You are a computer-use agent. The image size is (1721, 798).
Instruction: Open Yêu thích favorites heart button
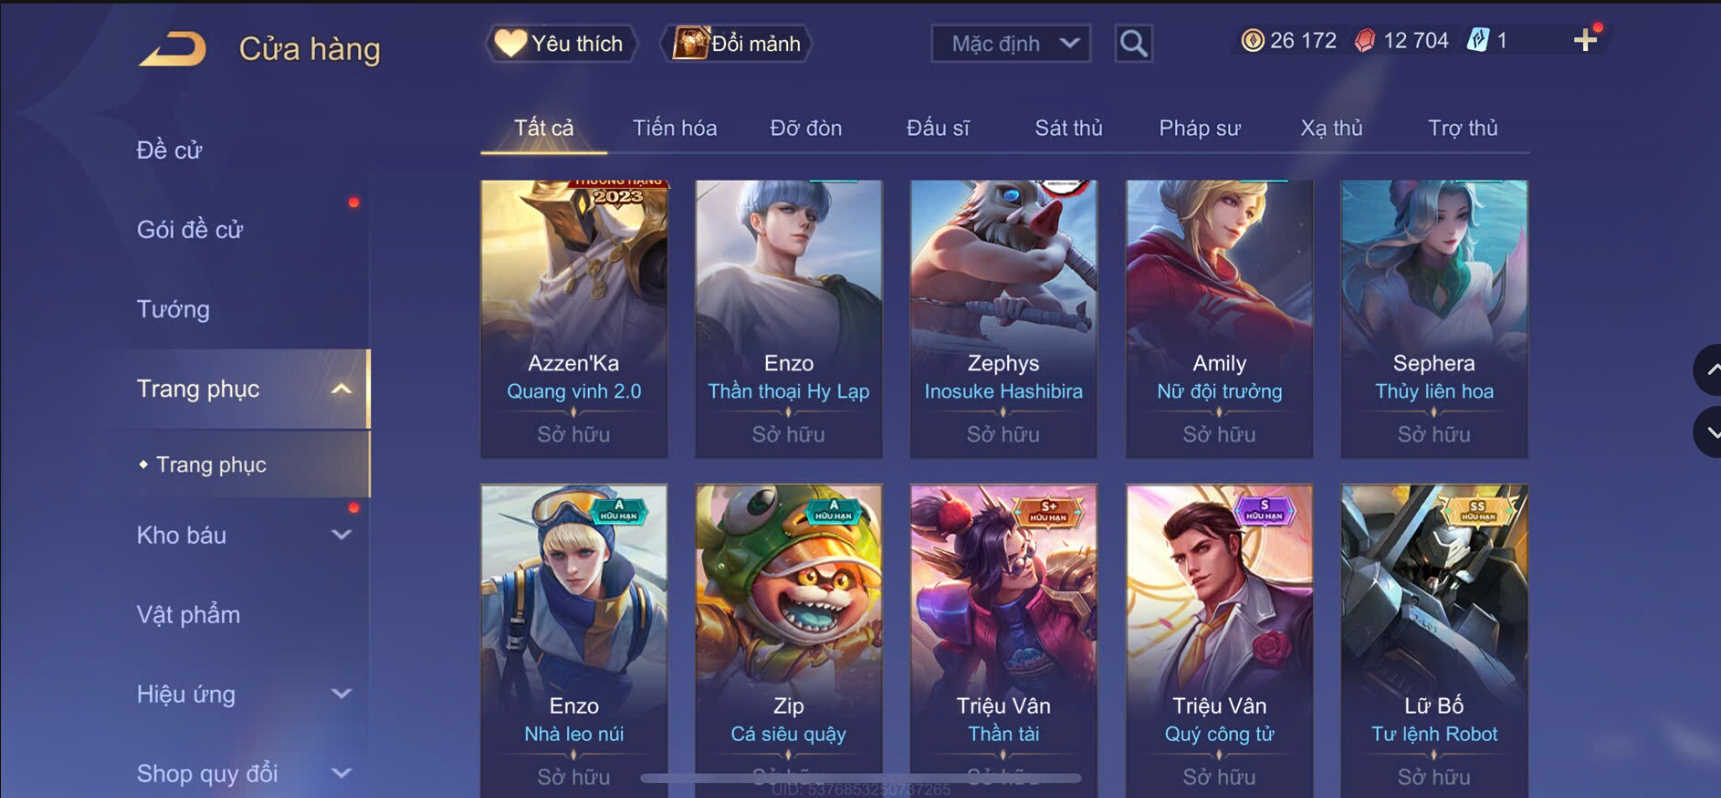pos(561,43)
